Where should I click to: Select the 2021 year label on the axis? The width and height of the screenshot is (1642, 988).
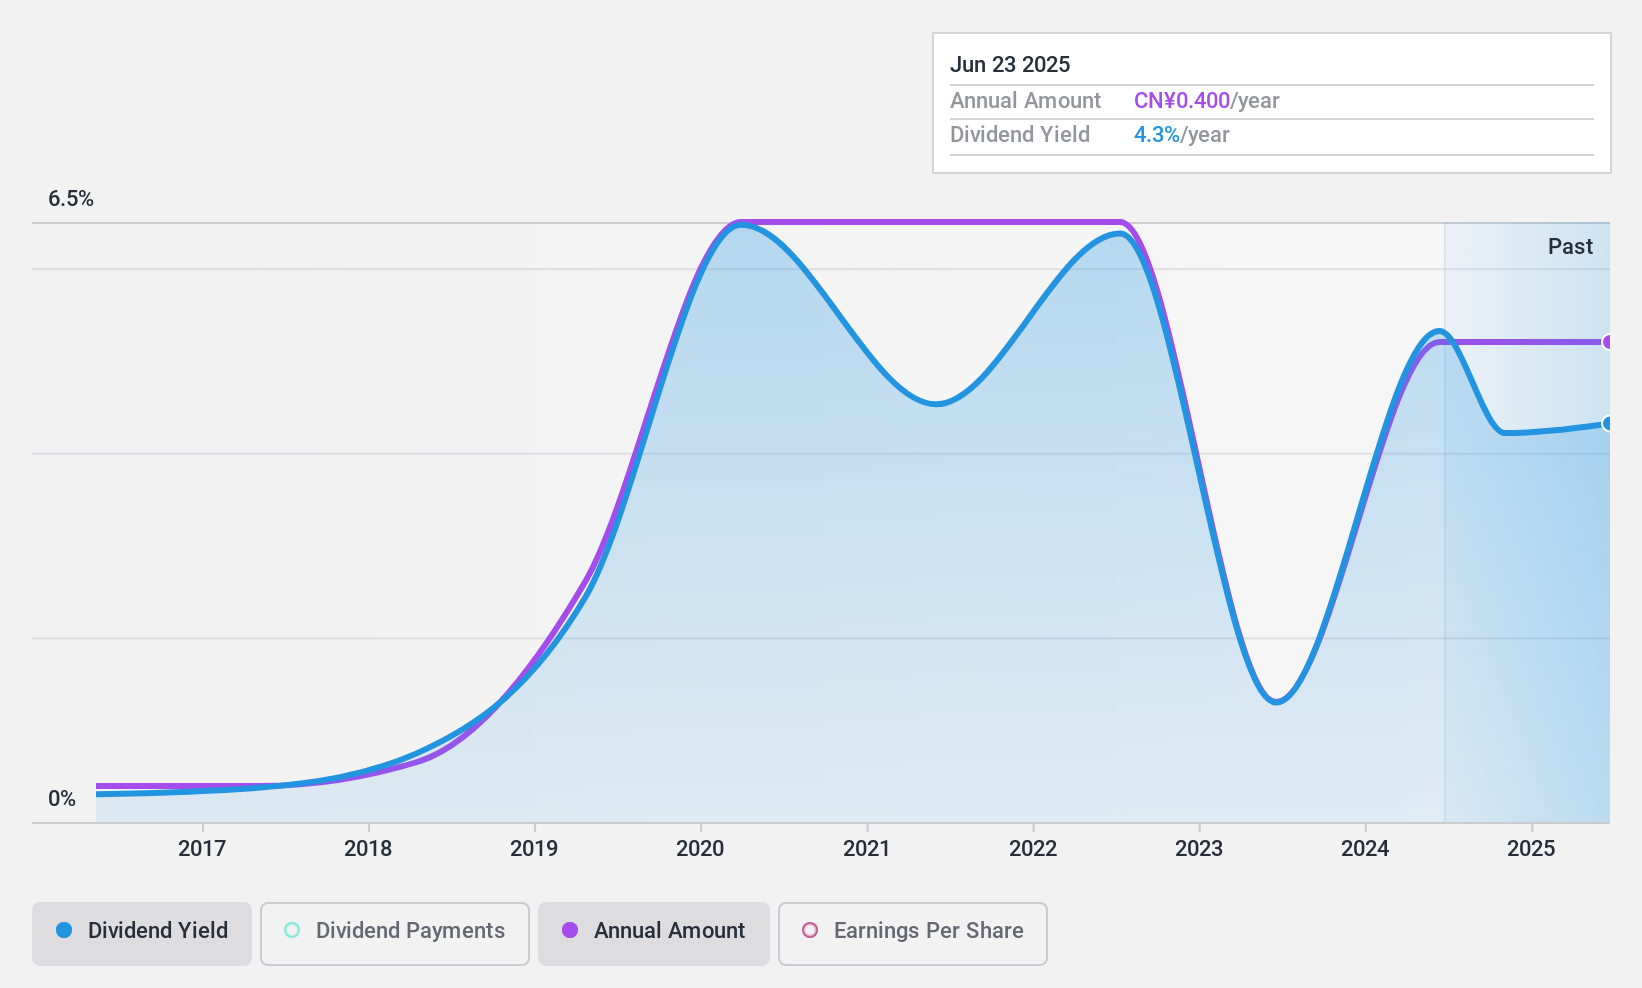(x=866, y=849)
